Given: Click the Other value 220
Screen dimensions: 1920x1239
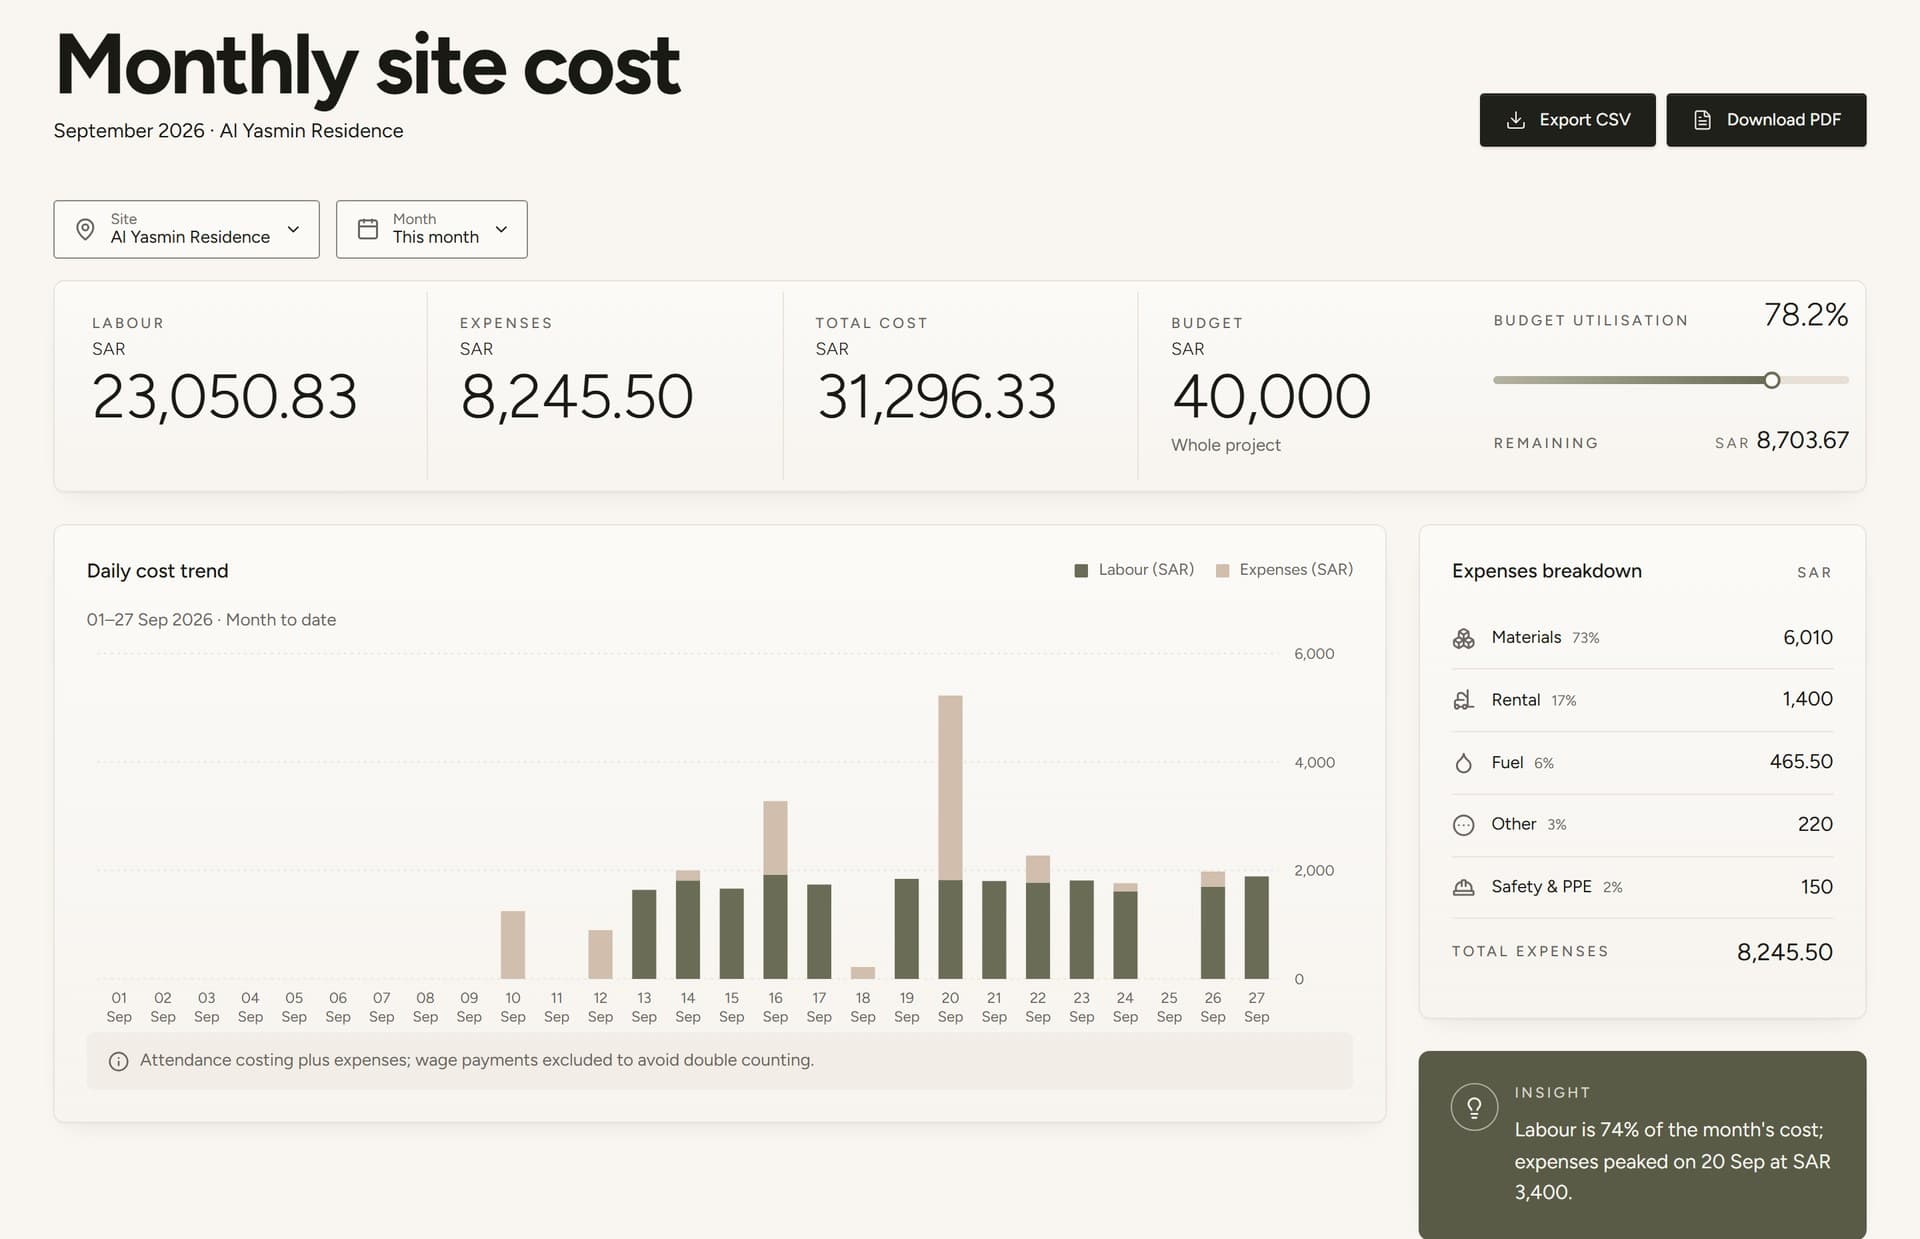Looking at the screenshot, I should pos(1815,824).
